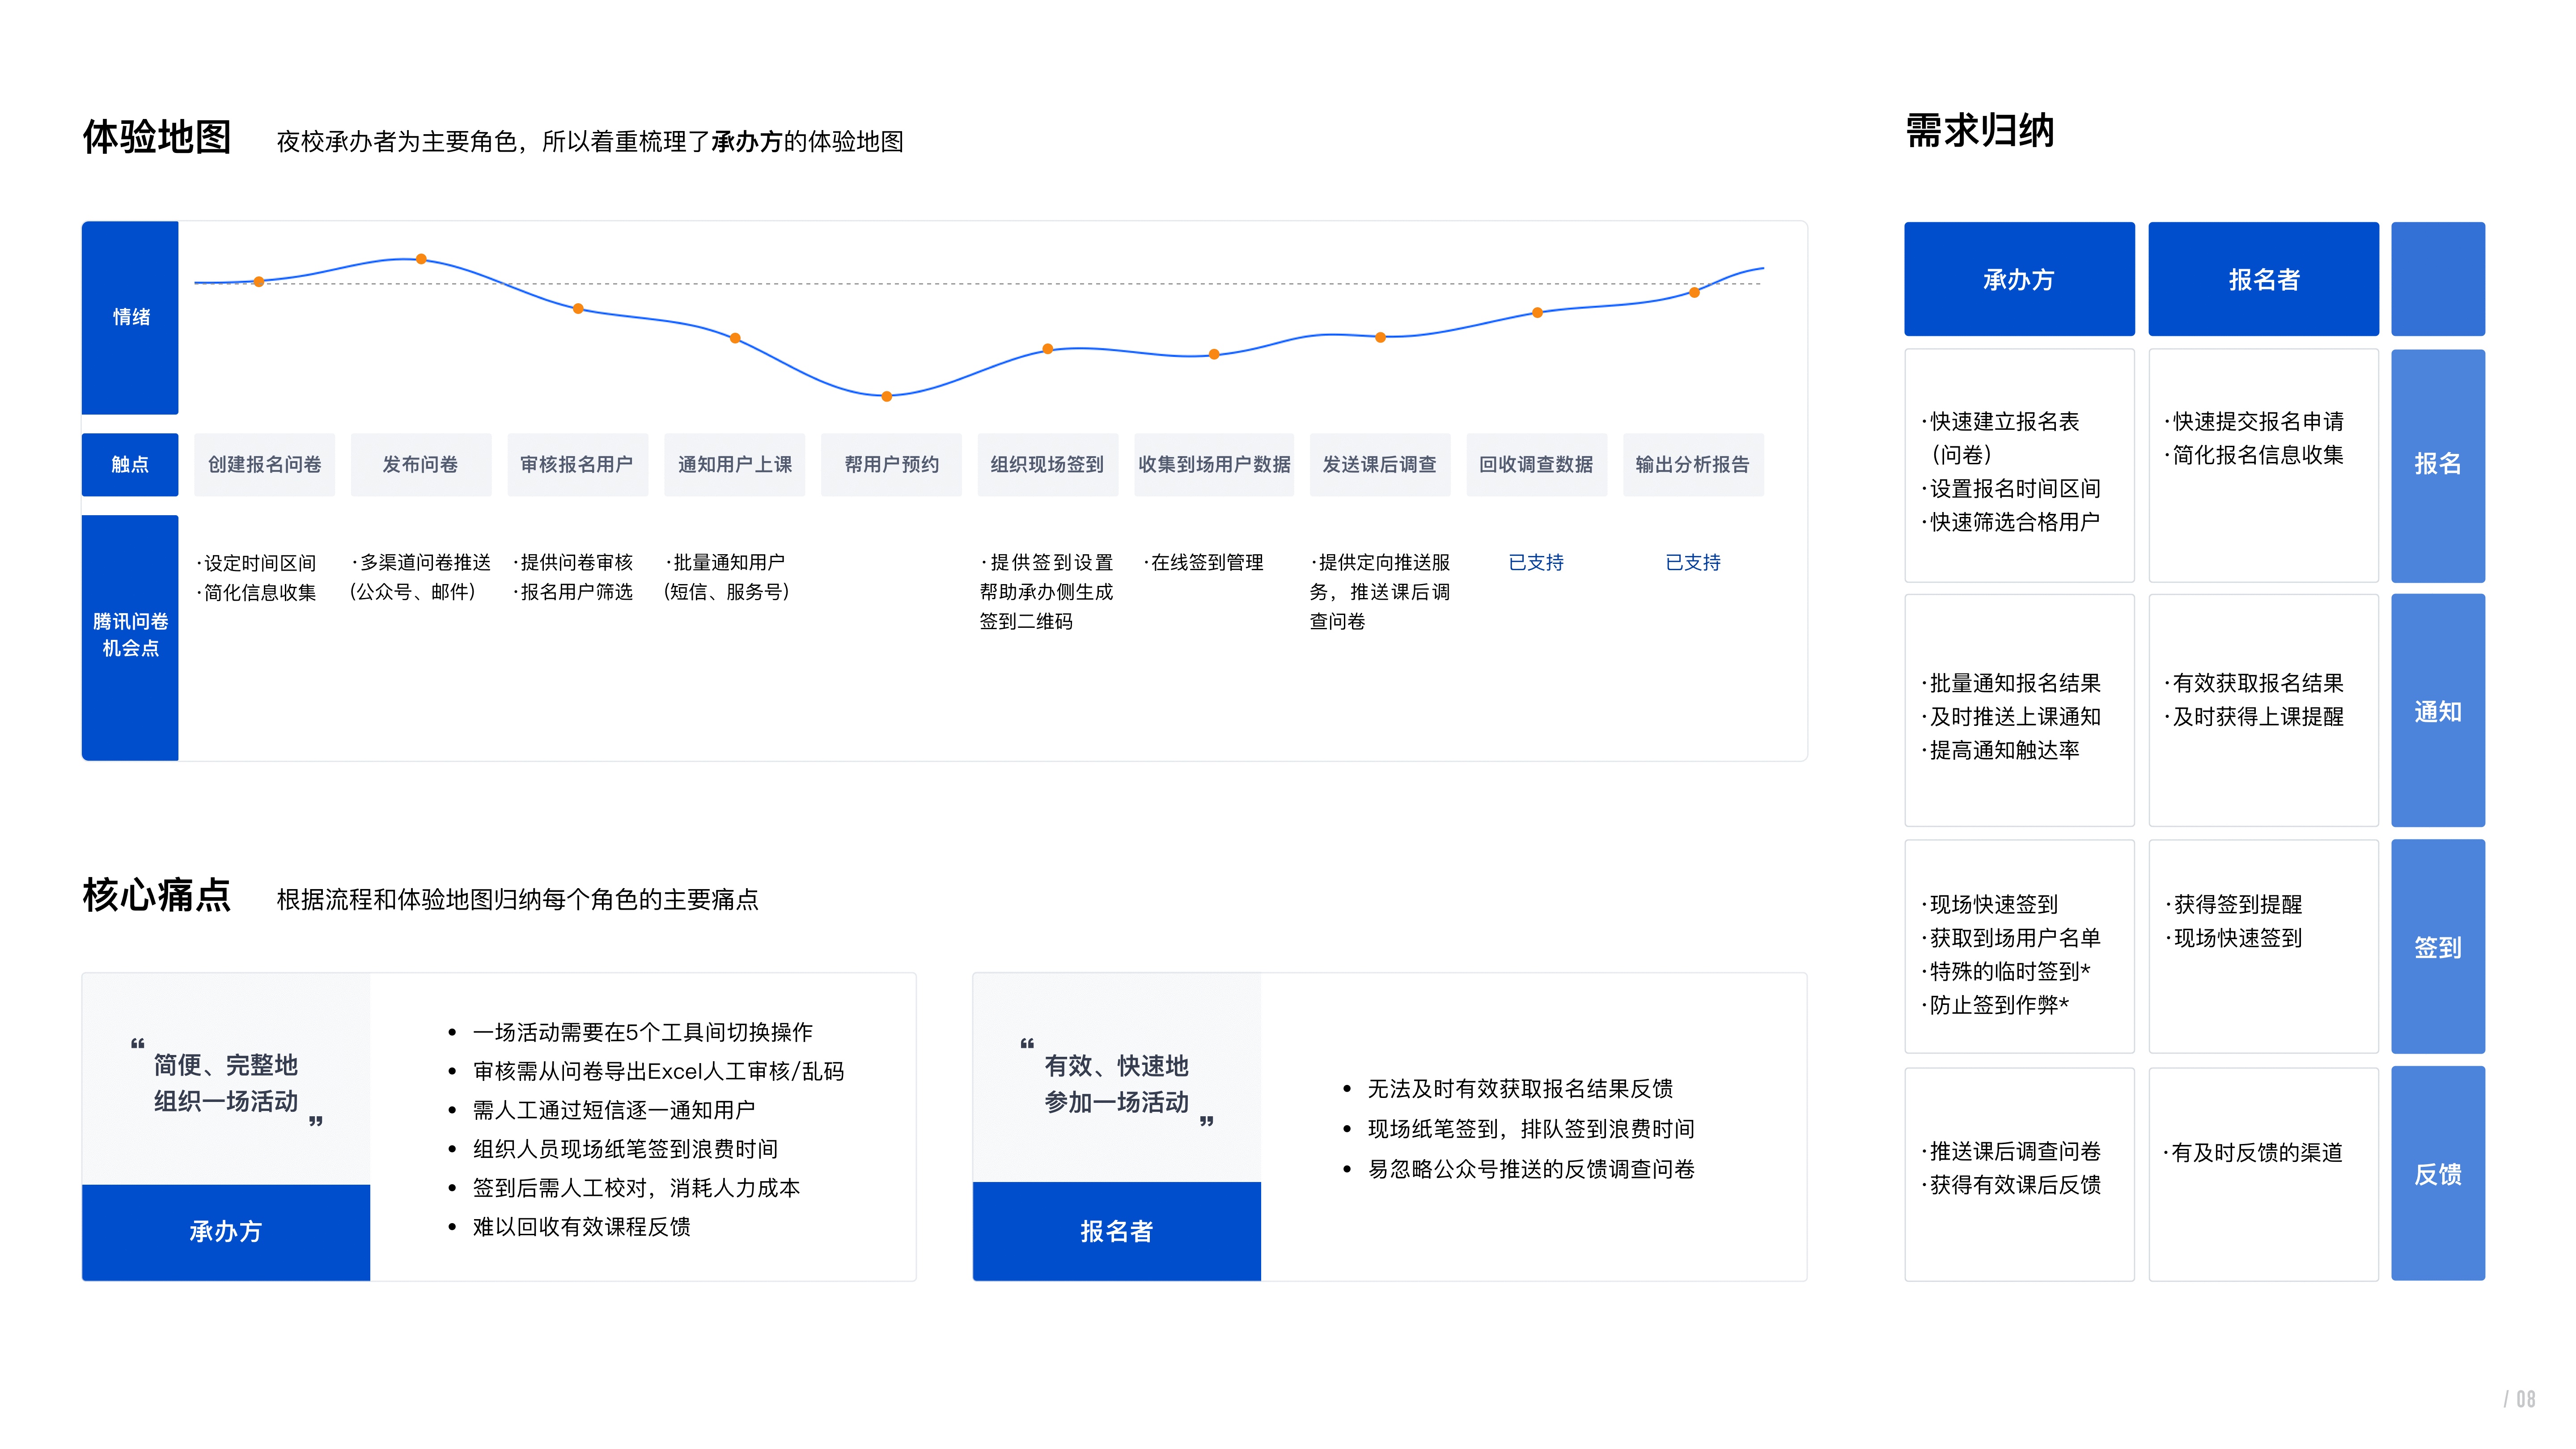Select the 反馈 category block
The image size is (2576, 1449).
click(2437, 1173)
